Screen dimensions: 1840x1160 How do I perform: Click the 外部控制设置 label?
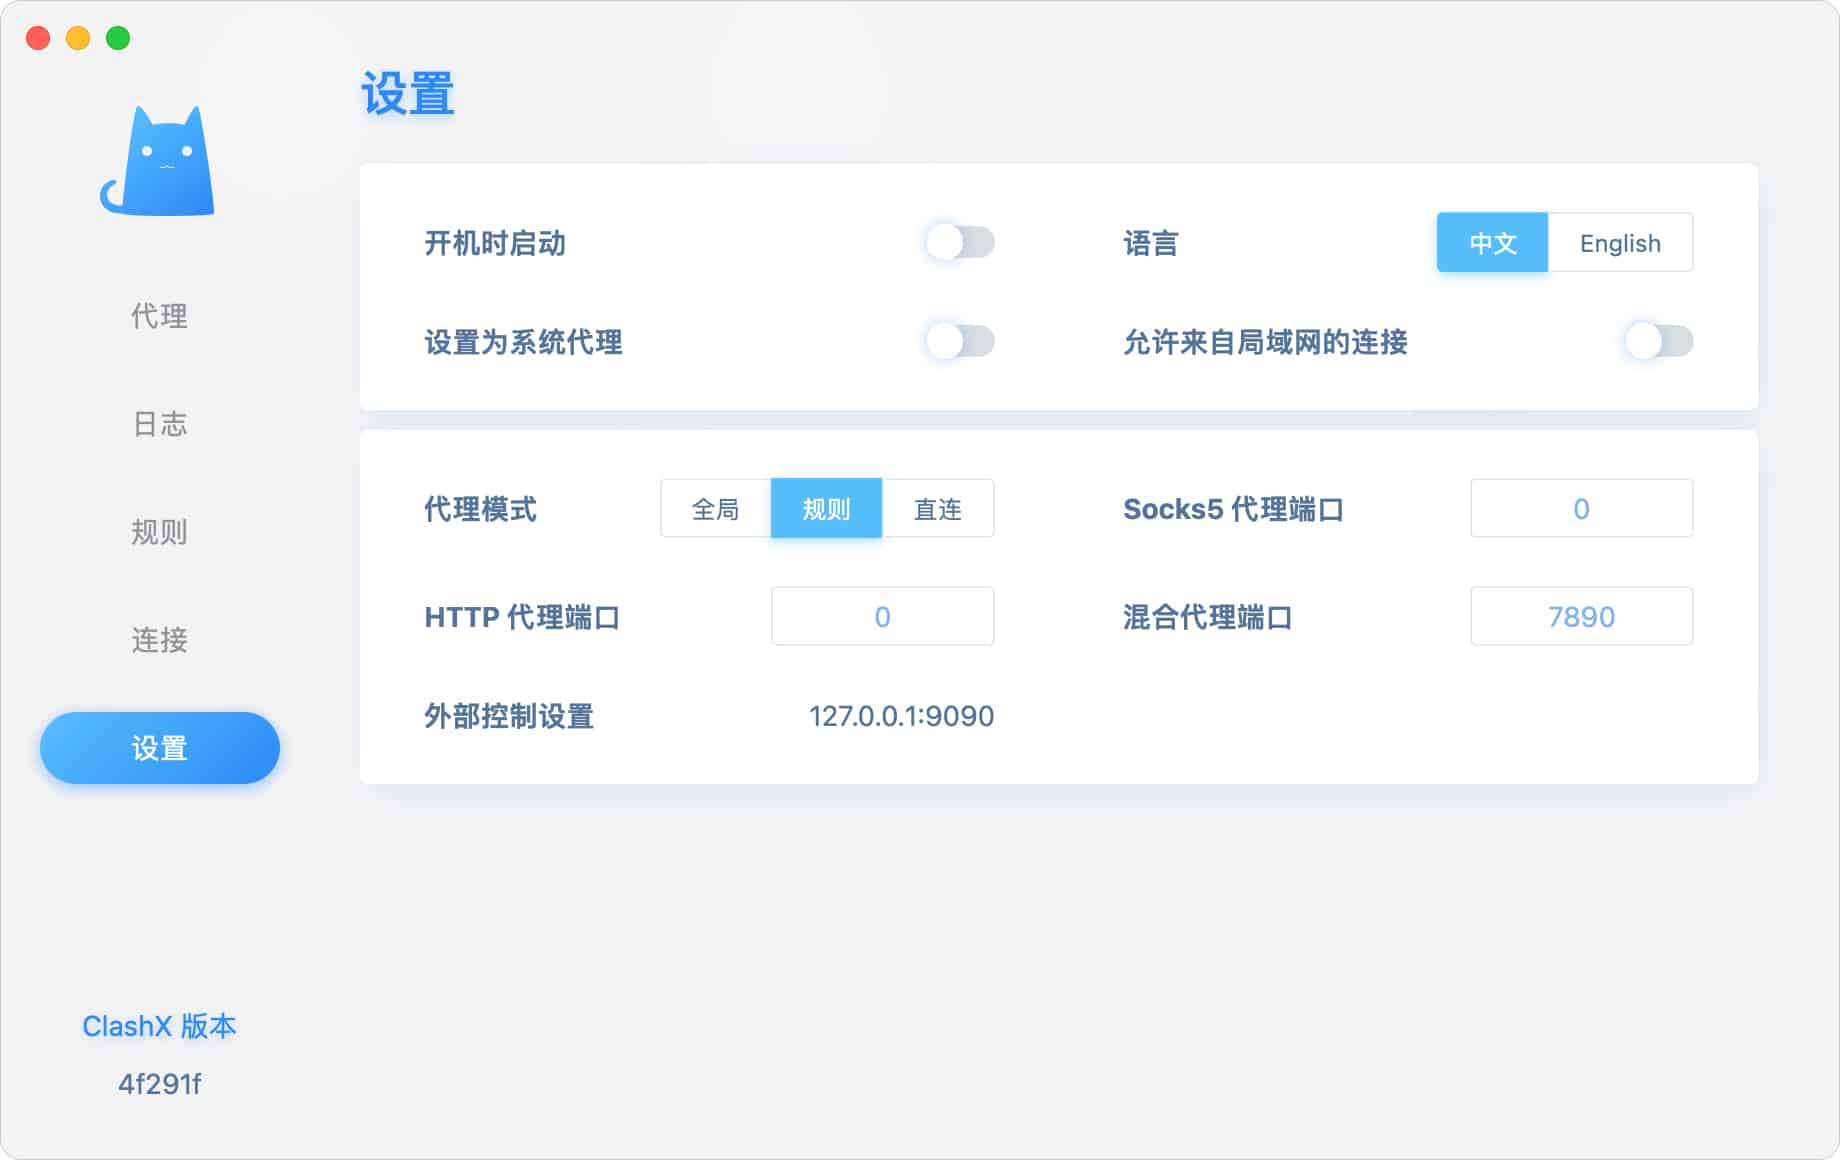pyautogui.click(x=509, y=716)
